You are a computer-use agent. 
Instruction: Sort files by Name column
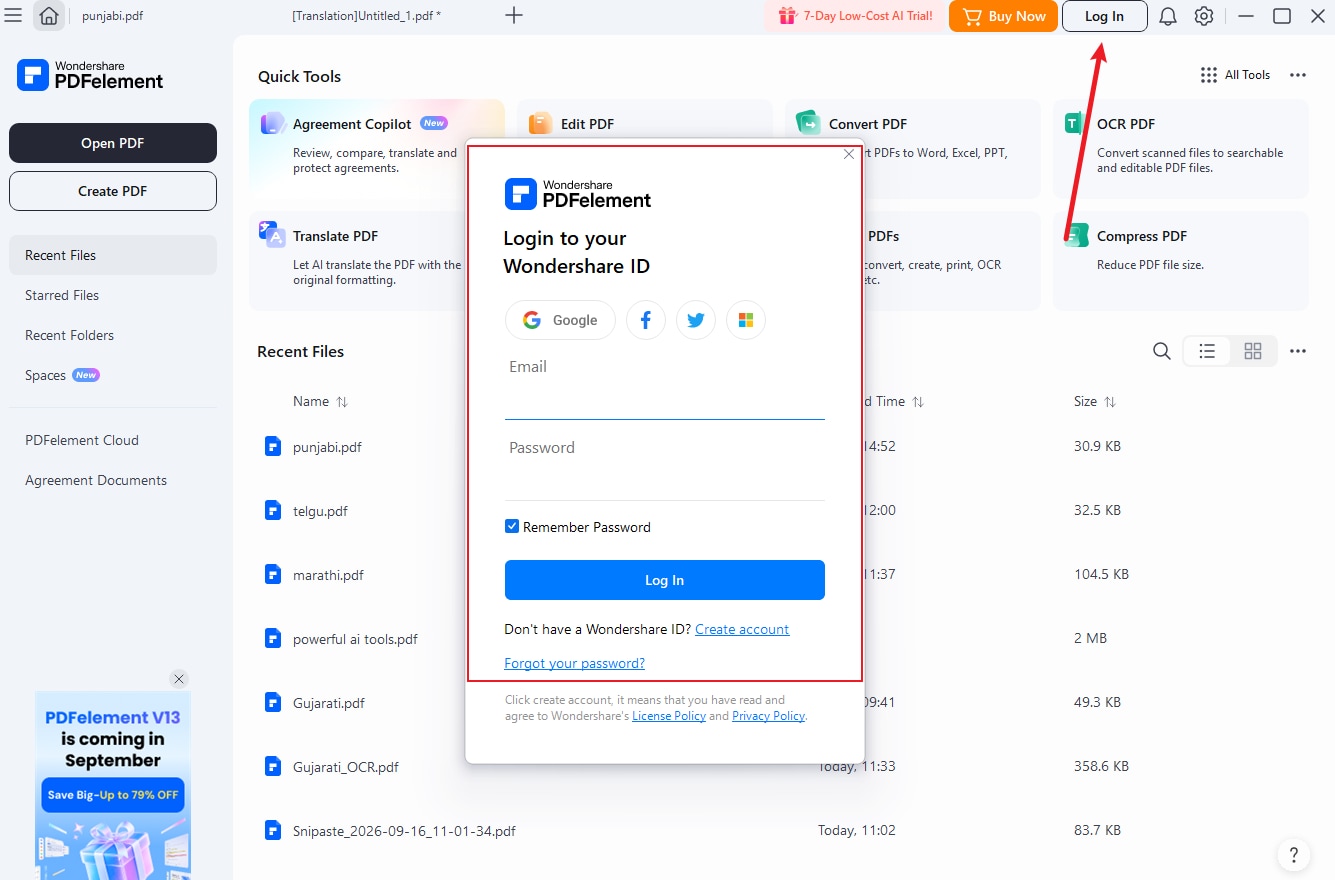coord(320,401)
